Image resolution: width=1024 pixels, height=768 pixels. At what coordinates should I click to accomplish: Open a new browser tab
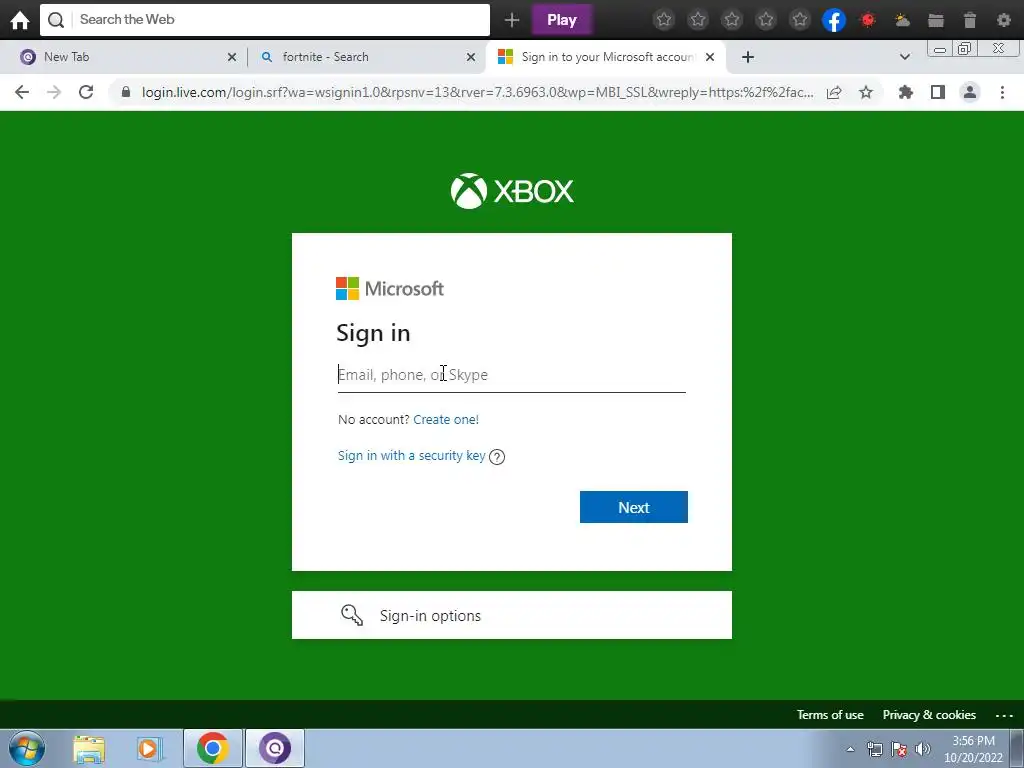click(748, 57)
